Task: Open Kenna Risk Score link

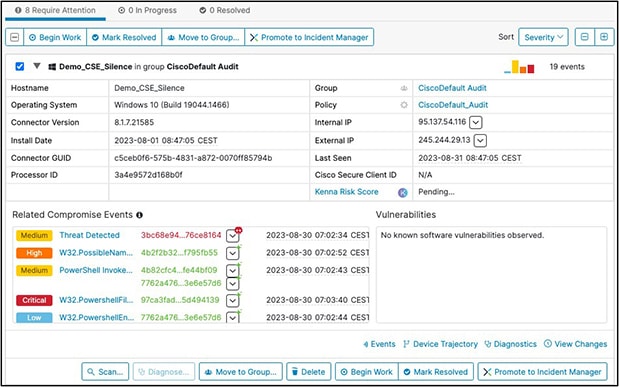Action: (346, 192)
